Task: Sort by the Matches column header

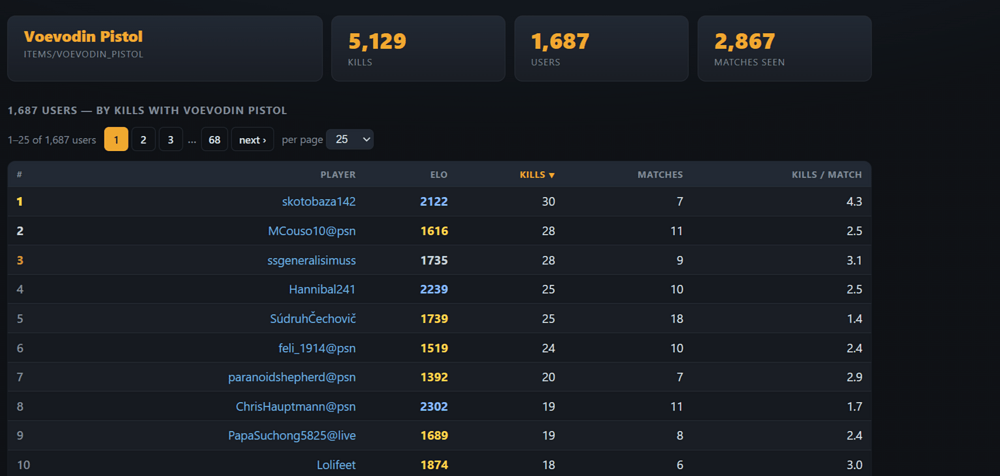Action: (x=660, y=175)
